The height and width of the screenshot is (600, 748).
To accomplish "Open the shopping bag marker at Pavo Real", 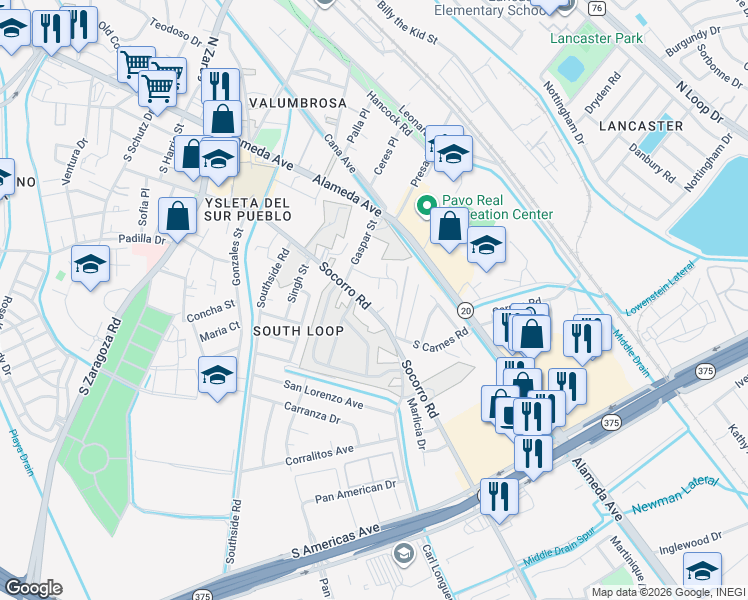I will coord(449,229).
